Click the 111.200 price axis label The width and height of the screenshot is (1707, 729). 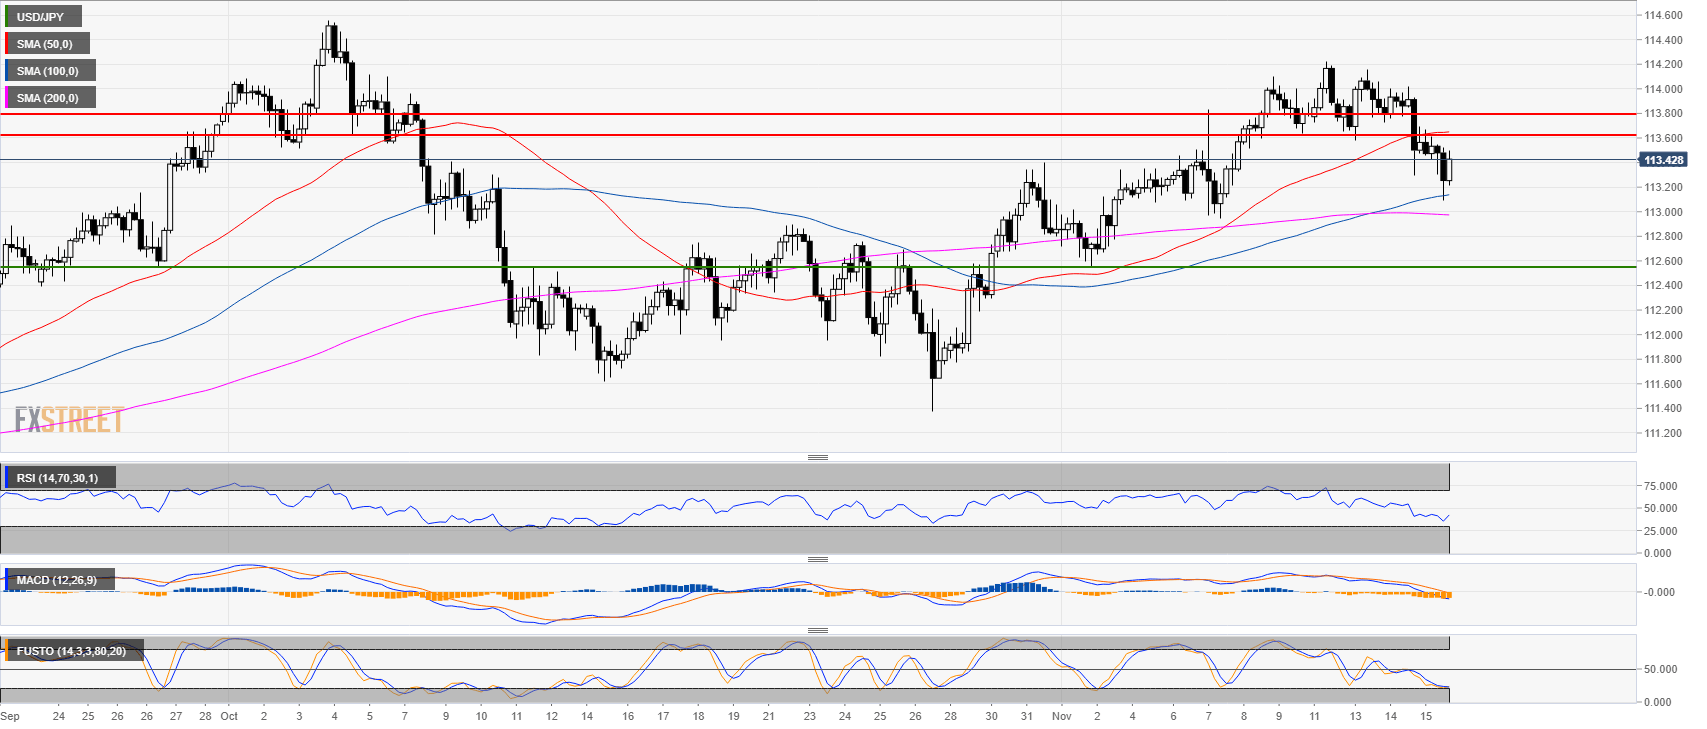[1663, 433]
